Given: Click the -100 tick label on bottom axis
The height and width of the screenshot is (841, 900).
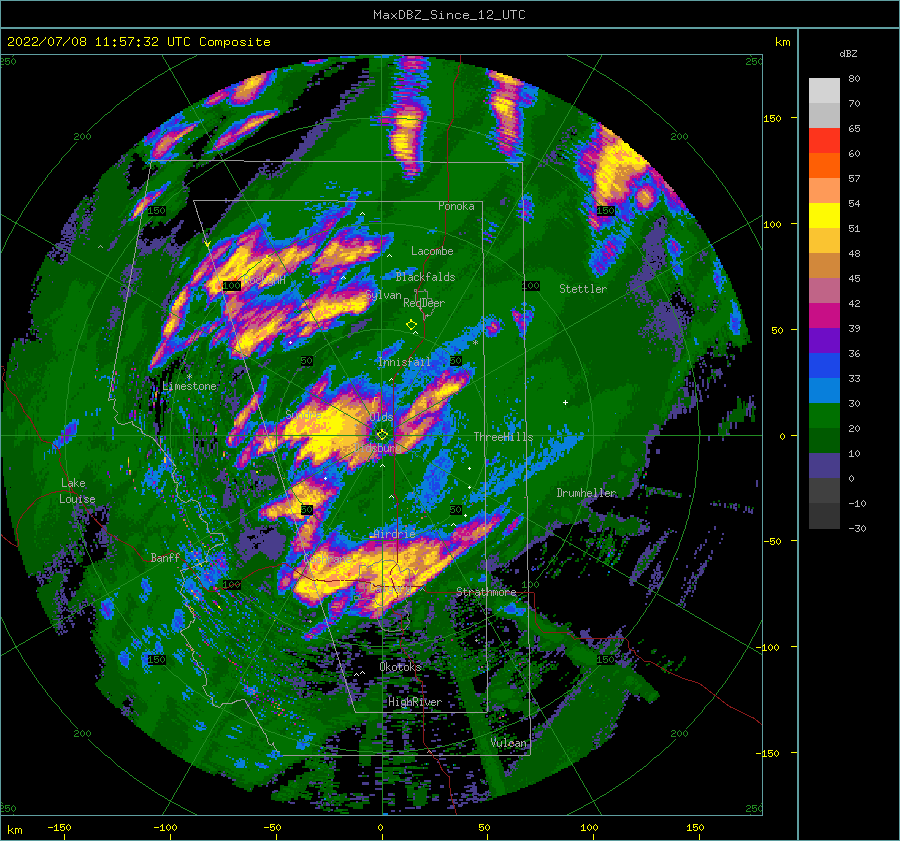Looking at the screenshot, I should click(x=165, y=827).
